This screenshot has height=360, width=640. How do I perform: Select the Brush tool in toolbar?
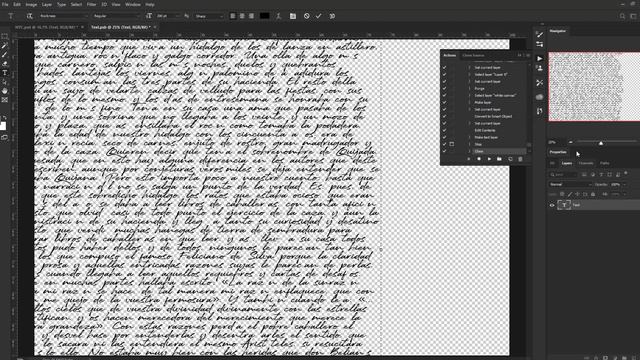[x=5, y=55]
